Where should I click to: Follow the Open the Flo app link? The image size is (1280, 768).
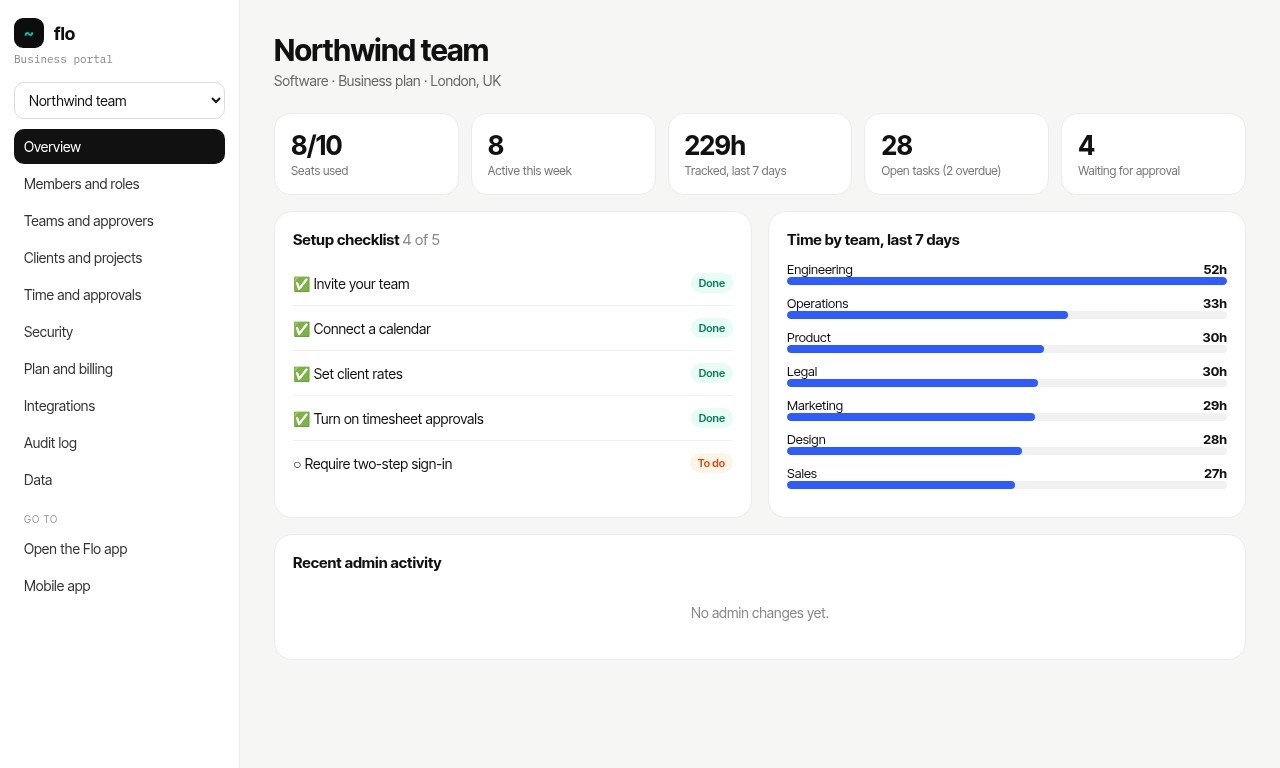tap(119, 549)
